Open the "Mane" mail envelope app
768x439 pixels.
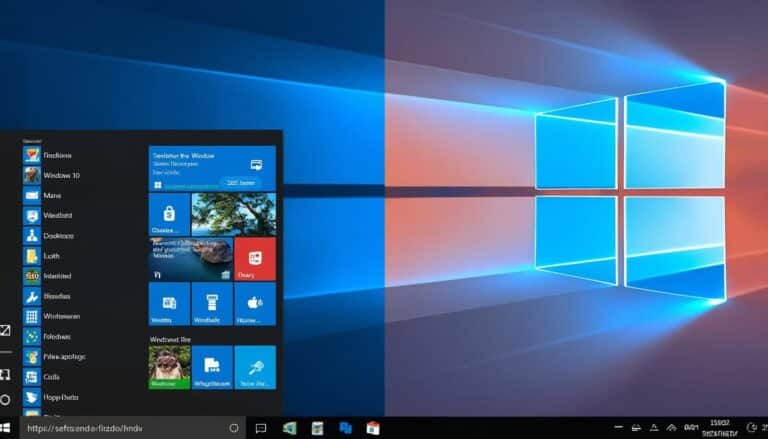point(42,195)
